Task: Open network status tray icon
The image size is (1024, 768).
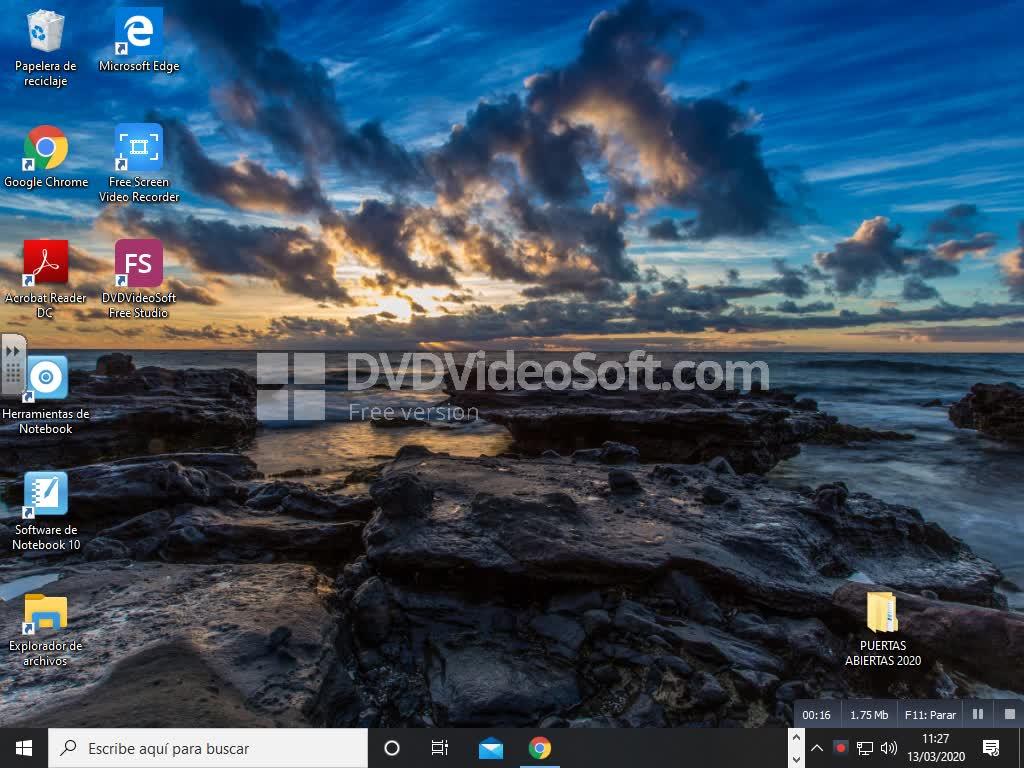Action: pos(865,748)
